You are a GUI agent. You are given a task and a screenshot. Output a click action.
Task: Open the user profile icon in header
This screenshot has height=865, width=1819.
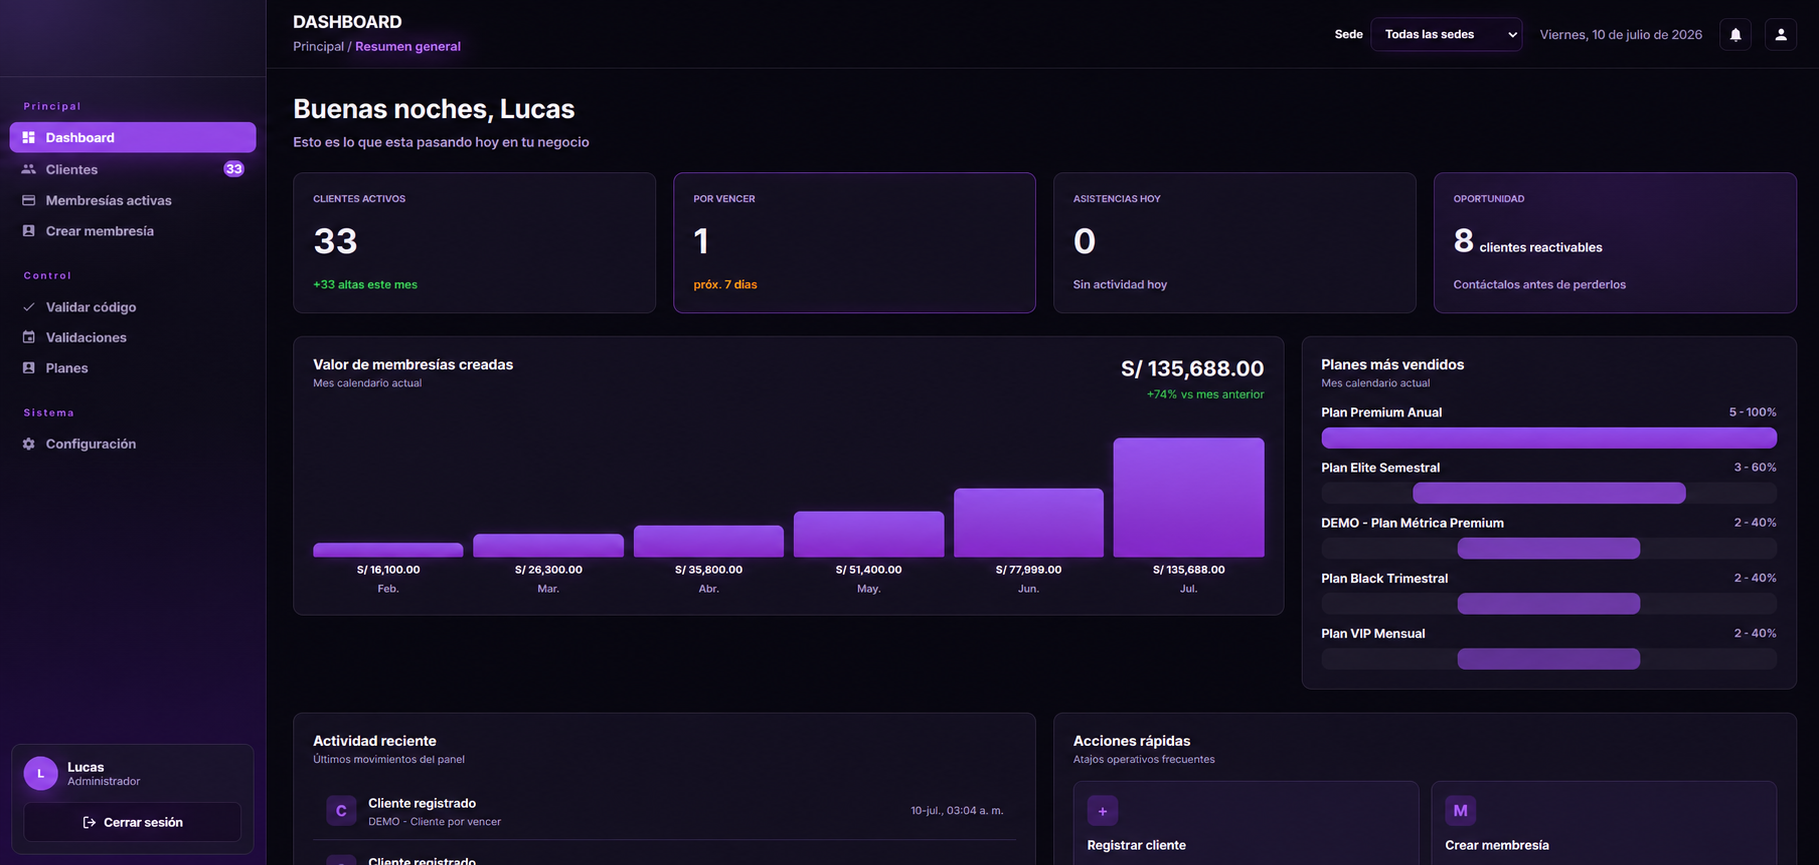[1780, 34]
